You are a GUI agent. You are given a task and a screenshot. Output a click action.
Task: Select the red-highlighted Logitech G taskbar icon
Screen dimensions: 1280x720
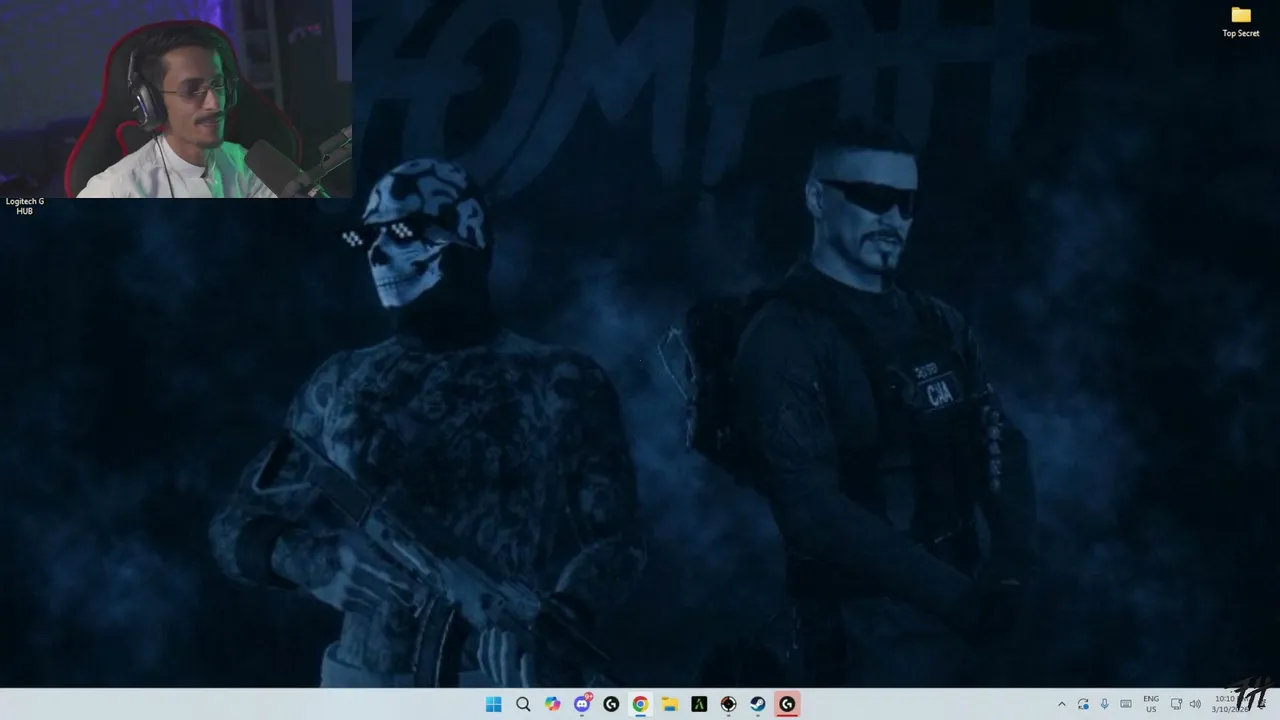(787, 704)
